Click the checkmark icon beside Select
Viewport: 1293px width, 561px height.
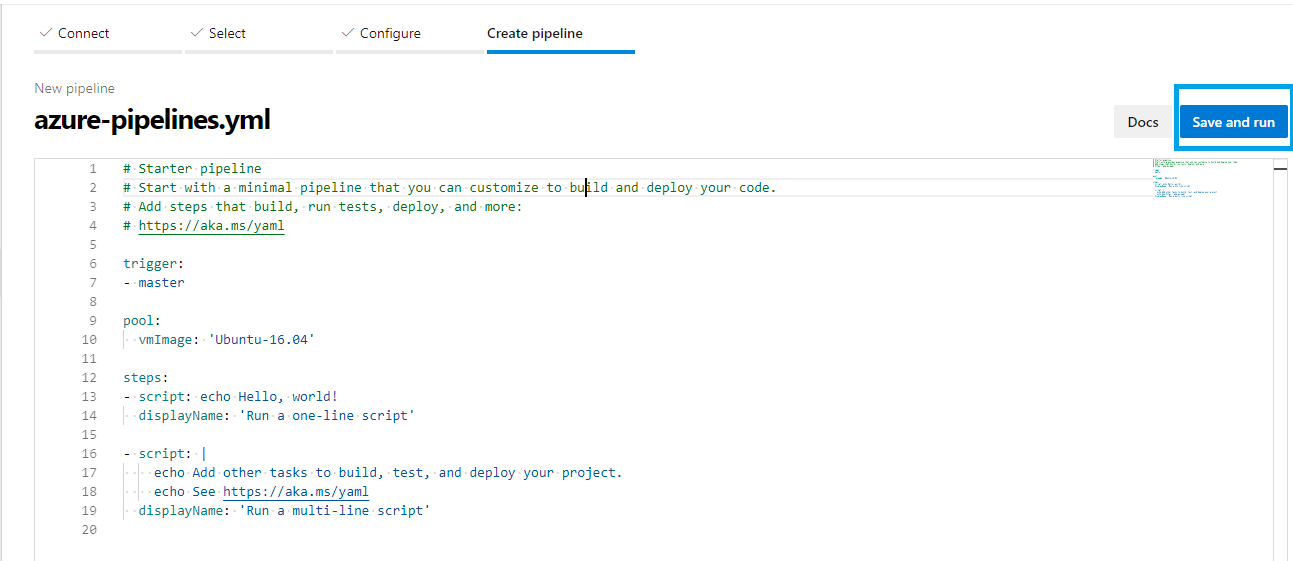pyautogui.click(x=196, y=33)
